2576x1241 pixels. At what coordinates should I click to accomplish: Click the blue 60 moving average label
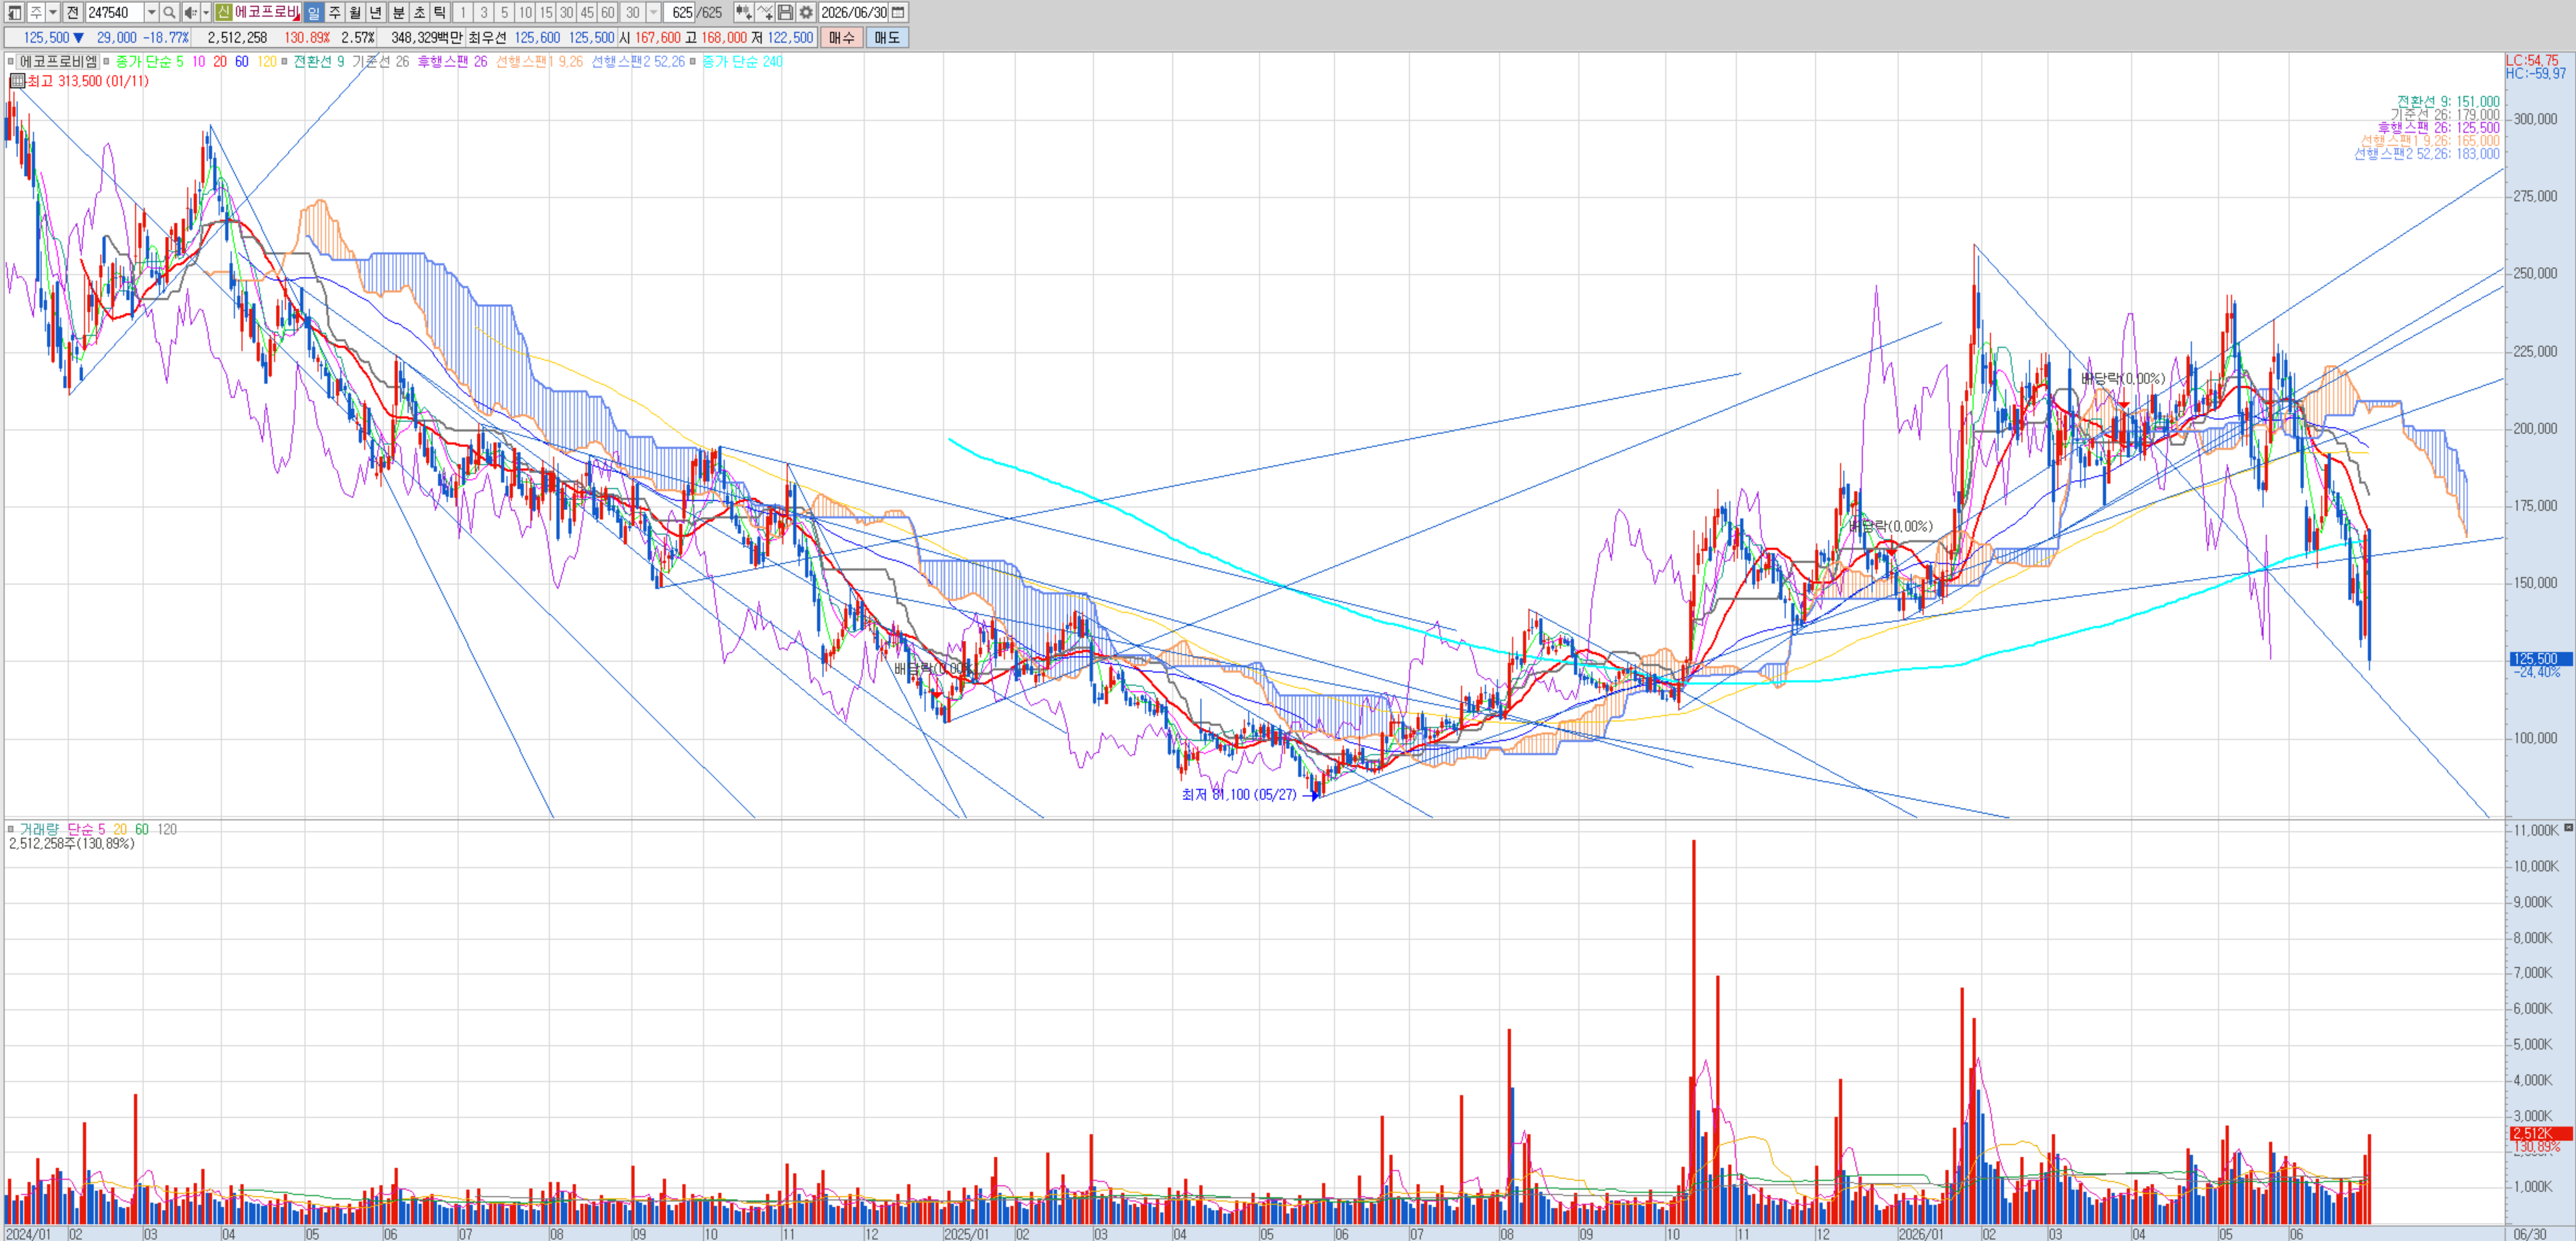pyautogui.click(x=242, y=62)
